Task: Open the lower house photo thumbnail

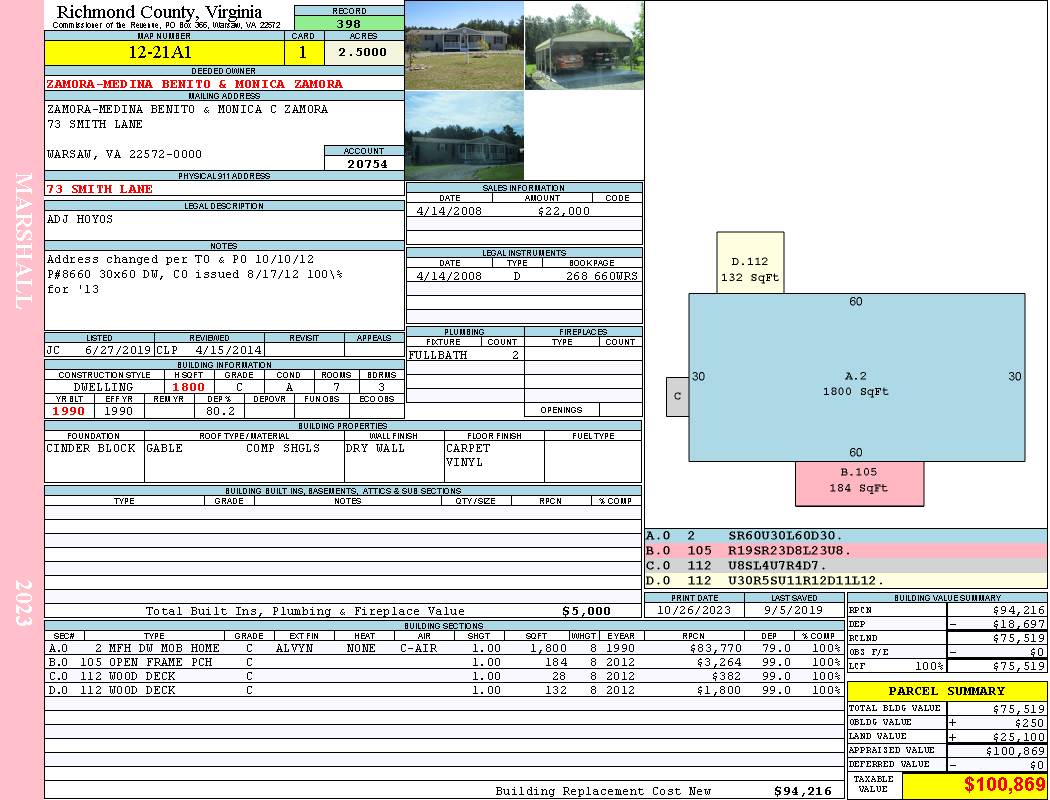Action: pyautogui.click(x=464, y=135)
